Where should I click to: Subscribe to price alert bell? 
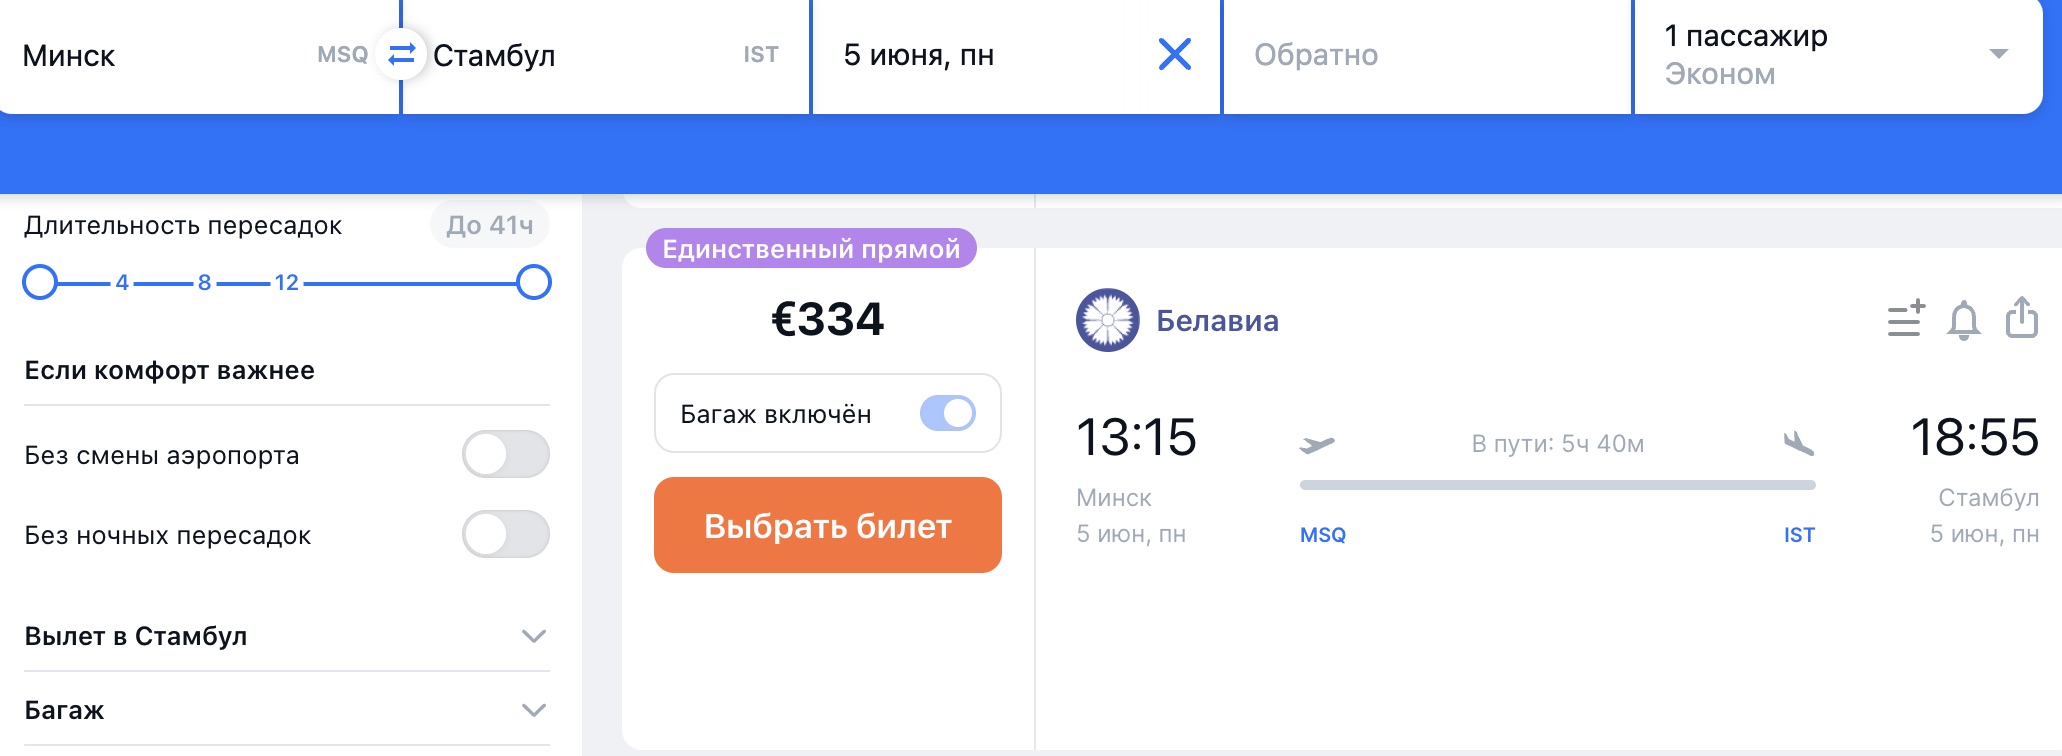point(1963,320)
